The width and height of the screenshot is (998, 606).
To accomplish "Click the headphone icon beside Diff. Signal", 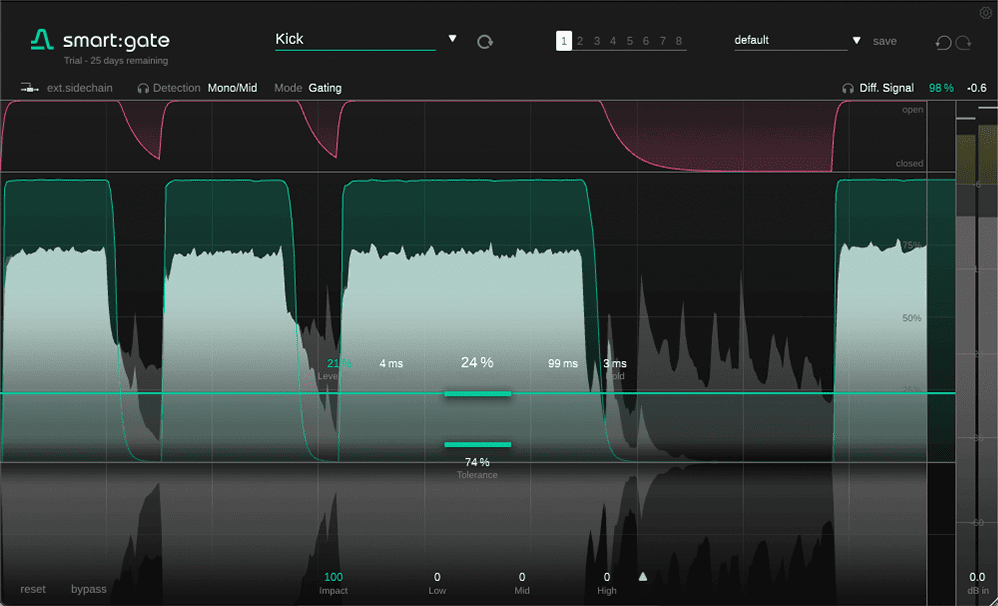I will pos(848,88).
